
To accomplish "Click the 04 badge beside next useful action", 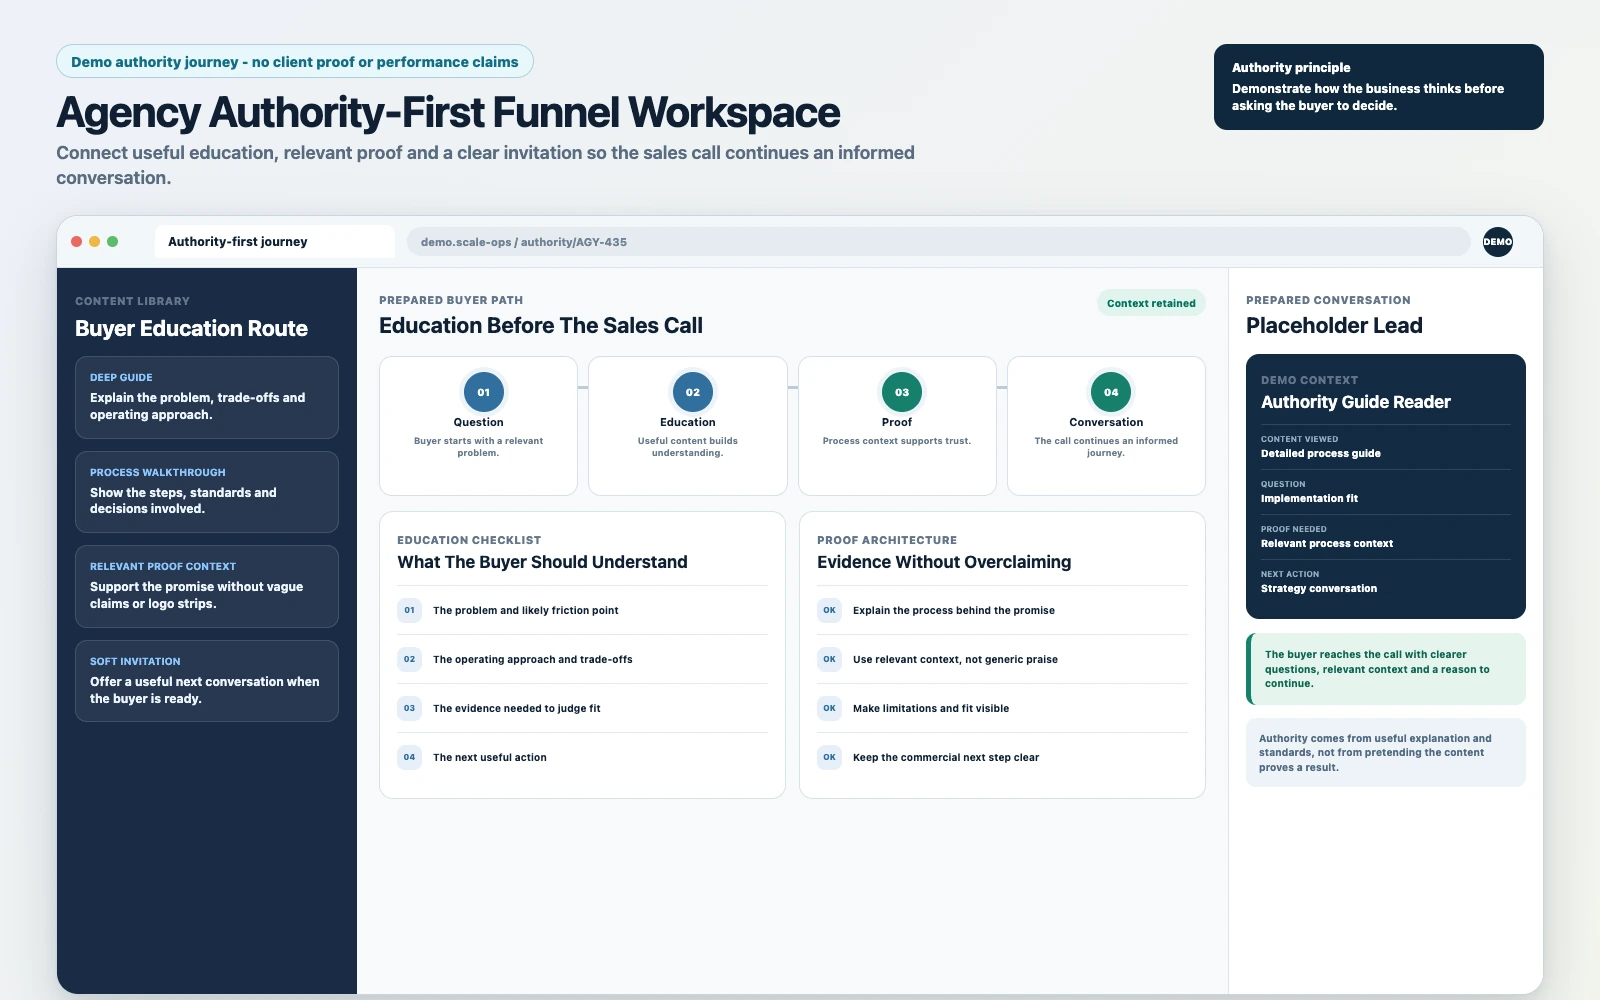I will (x=409, y=757).
